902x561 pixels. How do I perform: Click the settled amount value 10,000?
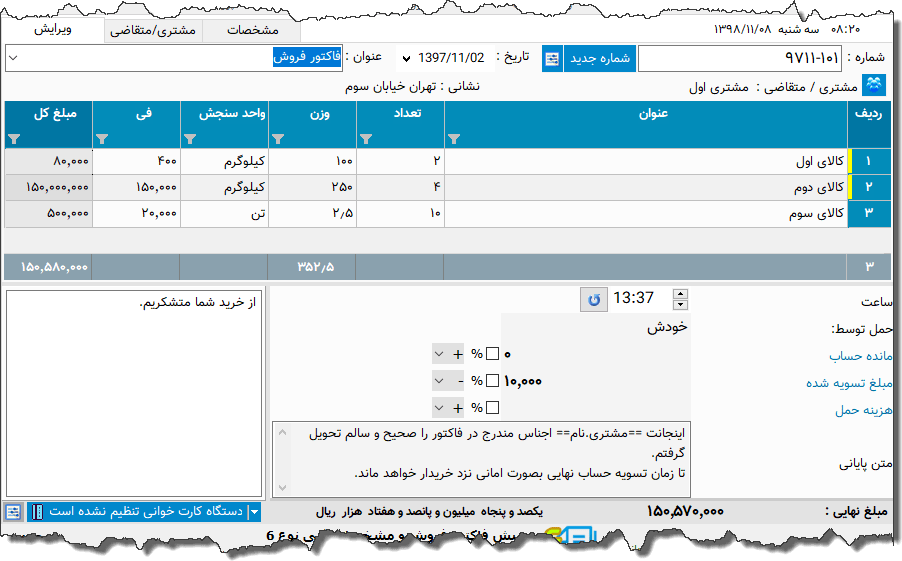coord(523,381)
